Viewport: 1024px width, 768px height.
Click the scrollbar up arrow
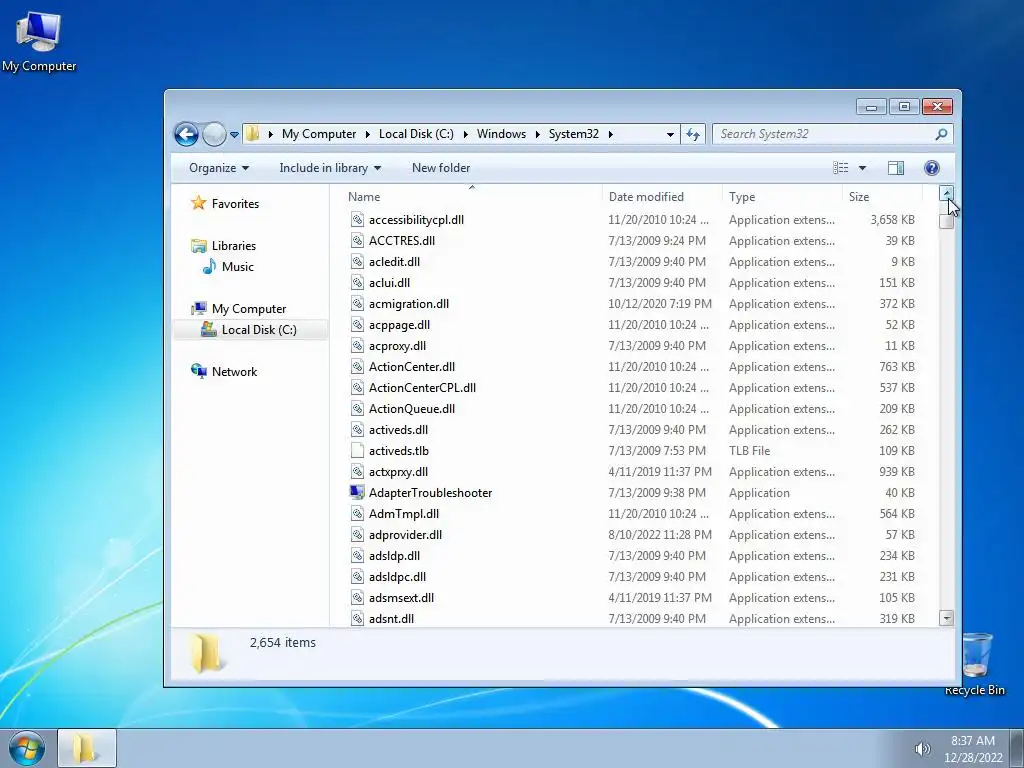coord(946,193)
